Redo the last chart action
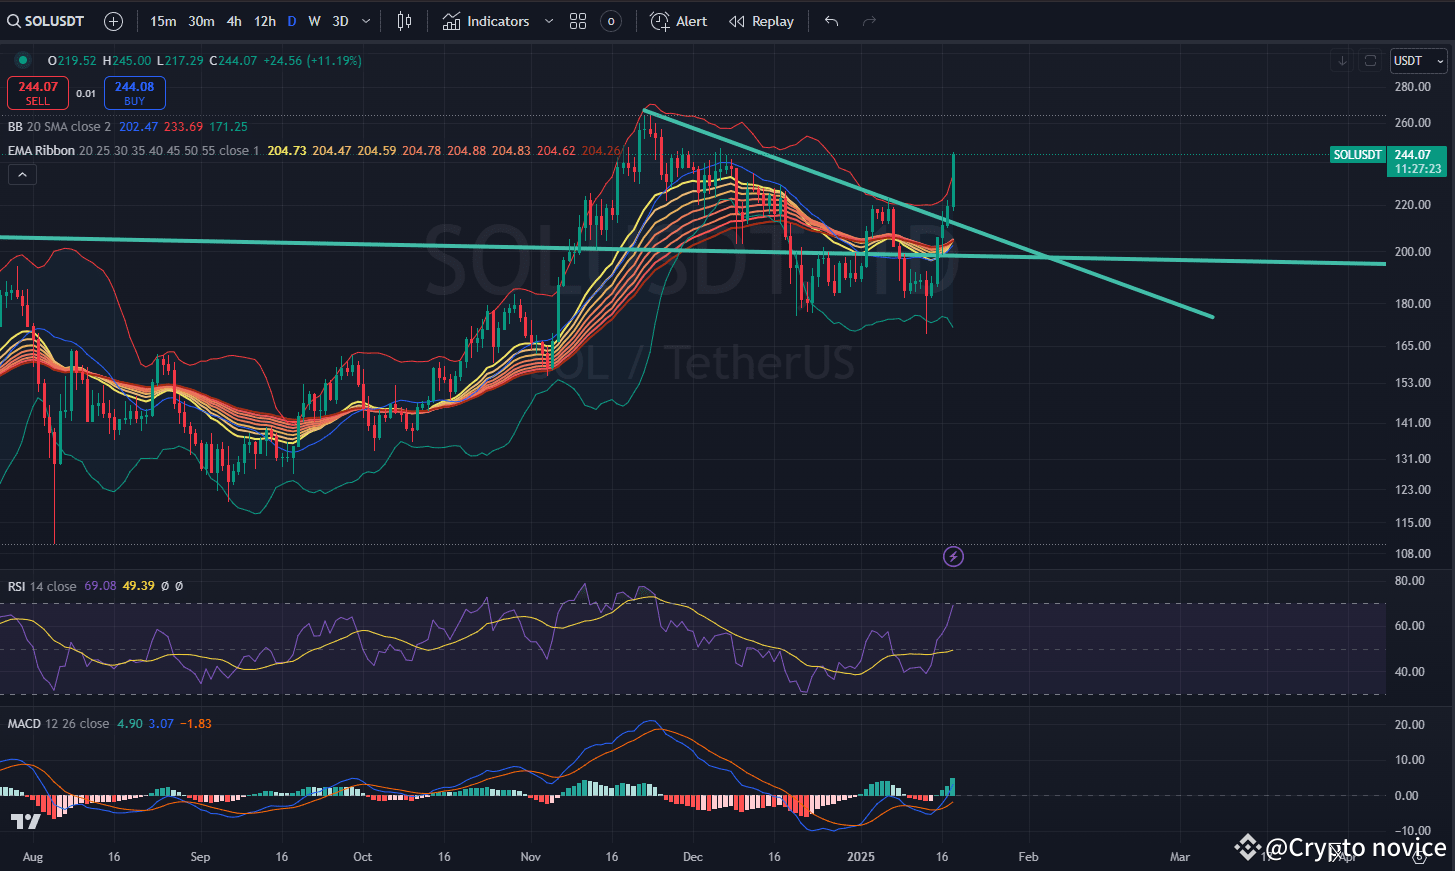Image resolution: width=1455 pixels, height=871 pixels. click(x=869, y=21)
